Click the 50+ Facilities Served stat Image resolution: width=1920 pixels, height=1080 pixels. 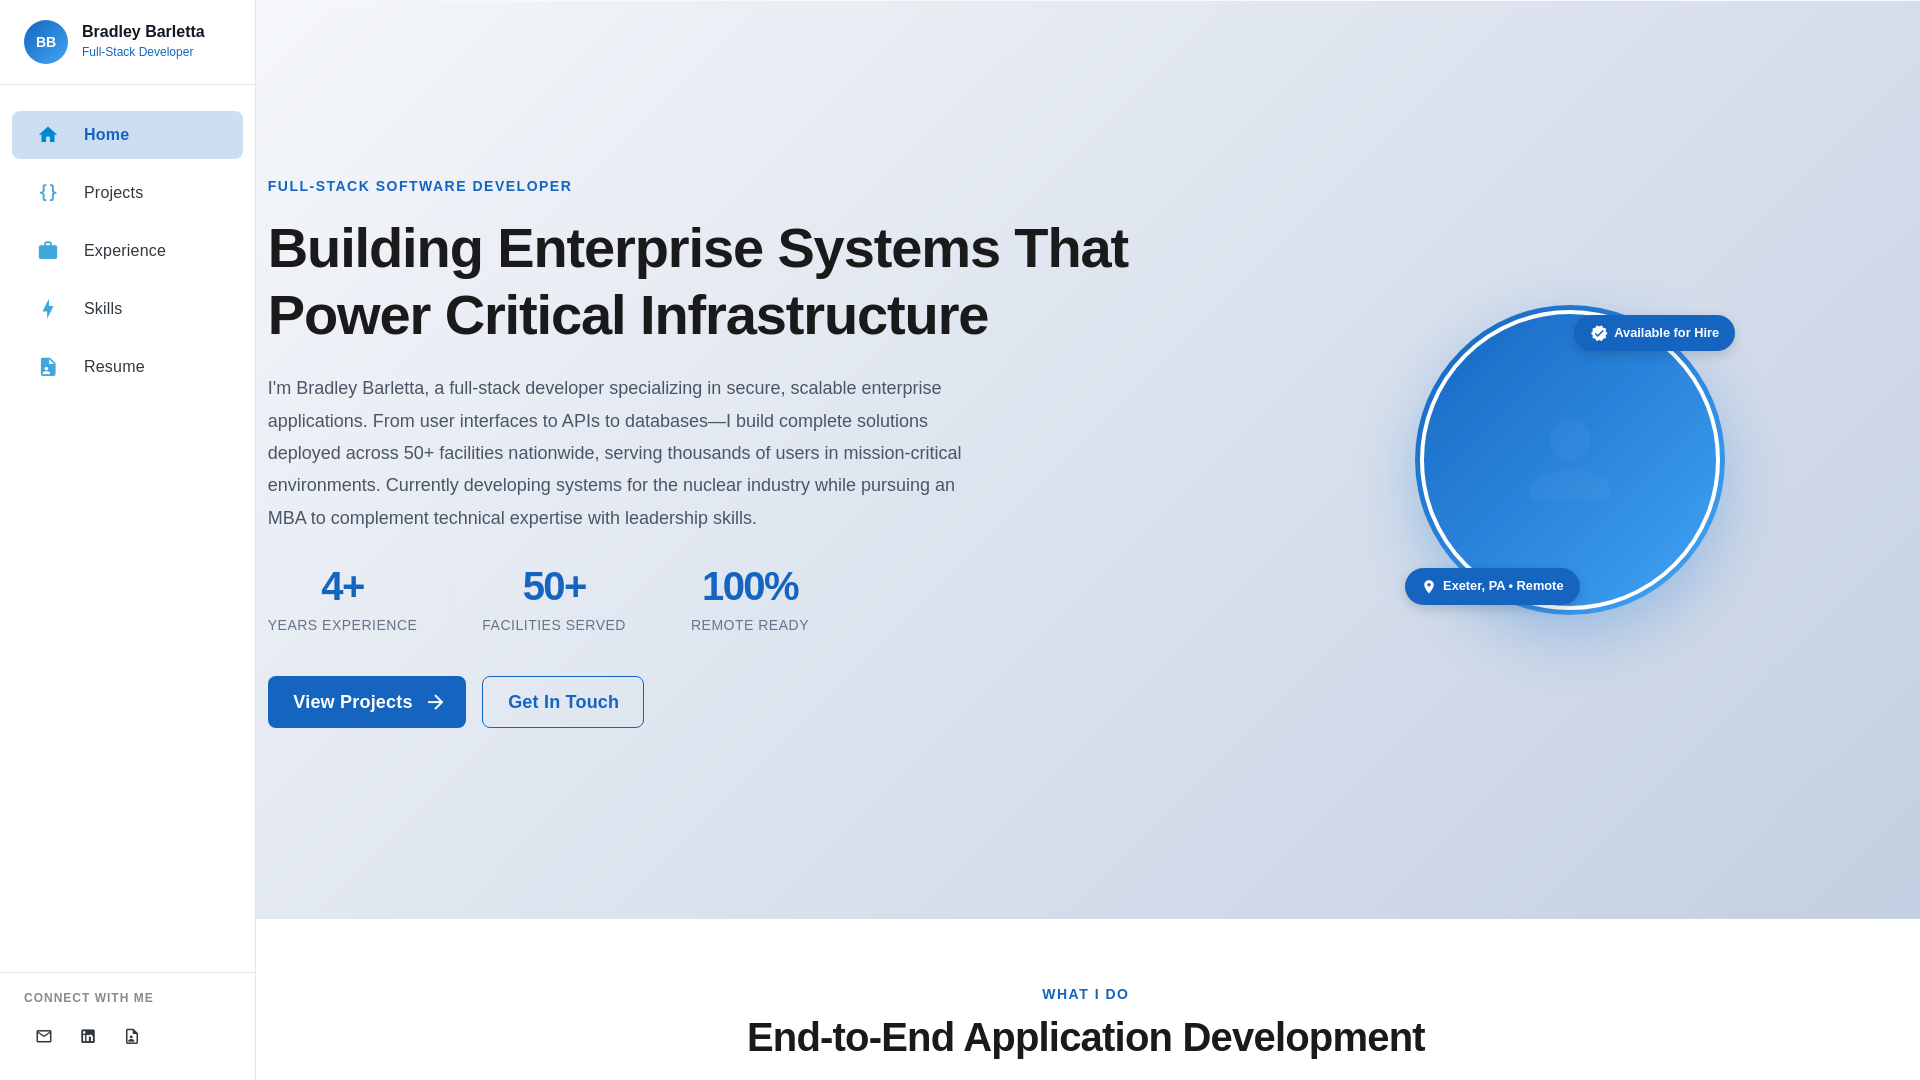tap(554, 600)
